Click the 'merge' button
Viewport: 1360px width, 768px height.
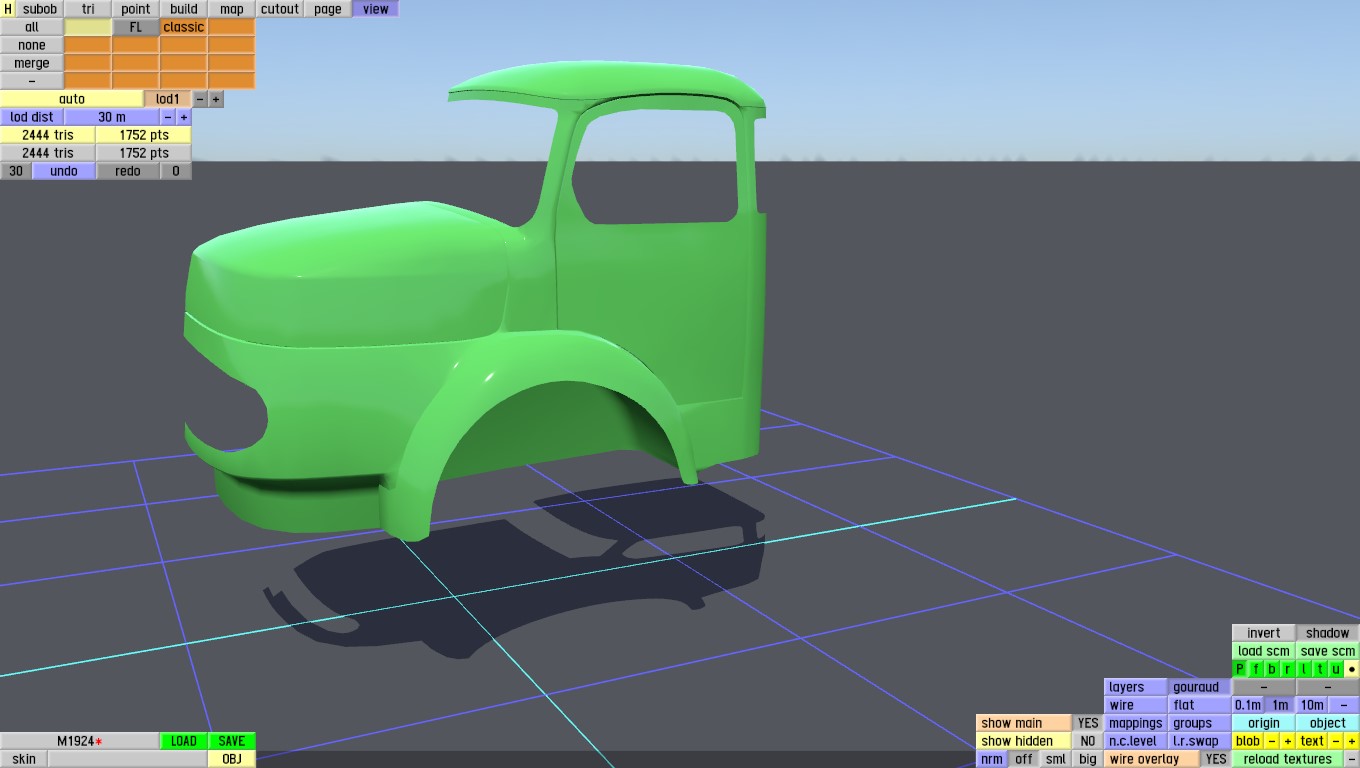coord(32,63)
